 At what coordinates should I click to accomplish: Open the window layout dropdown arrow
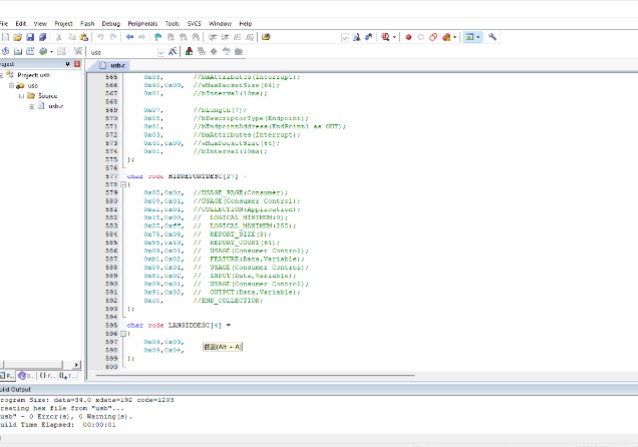[x=478, y=37]
